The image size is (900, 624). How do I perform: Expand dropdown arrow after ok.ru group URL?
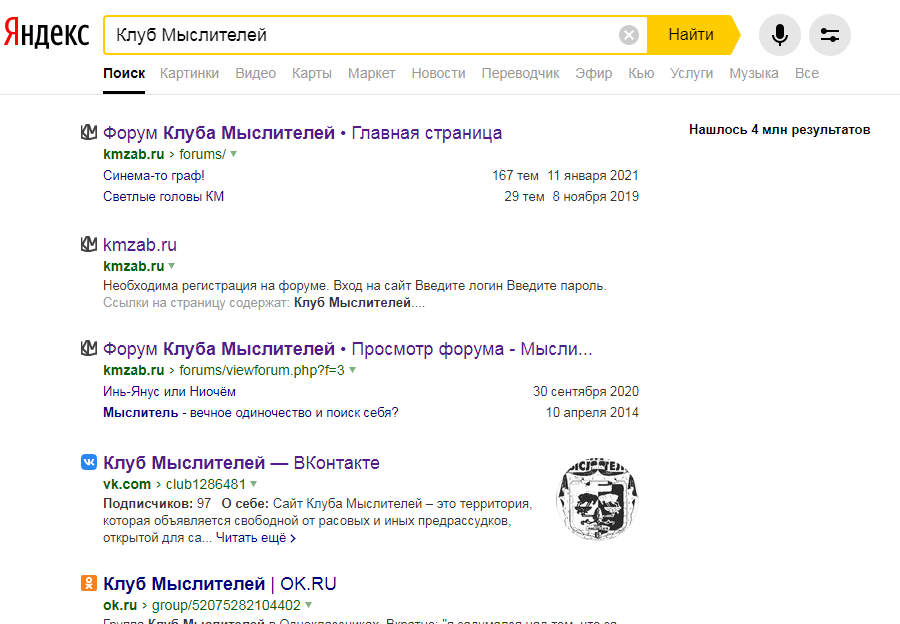(x=309, y=605)
